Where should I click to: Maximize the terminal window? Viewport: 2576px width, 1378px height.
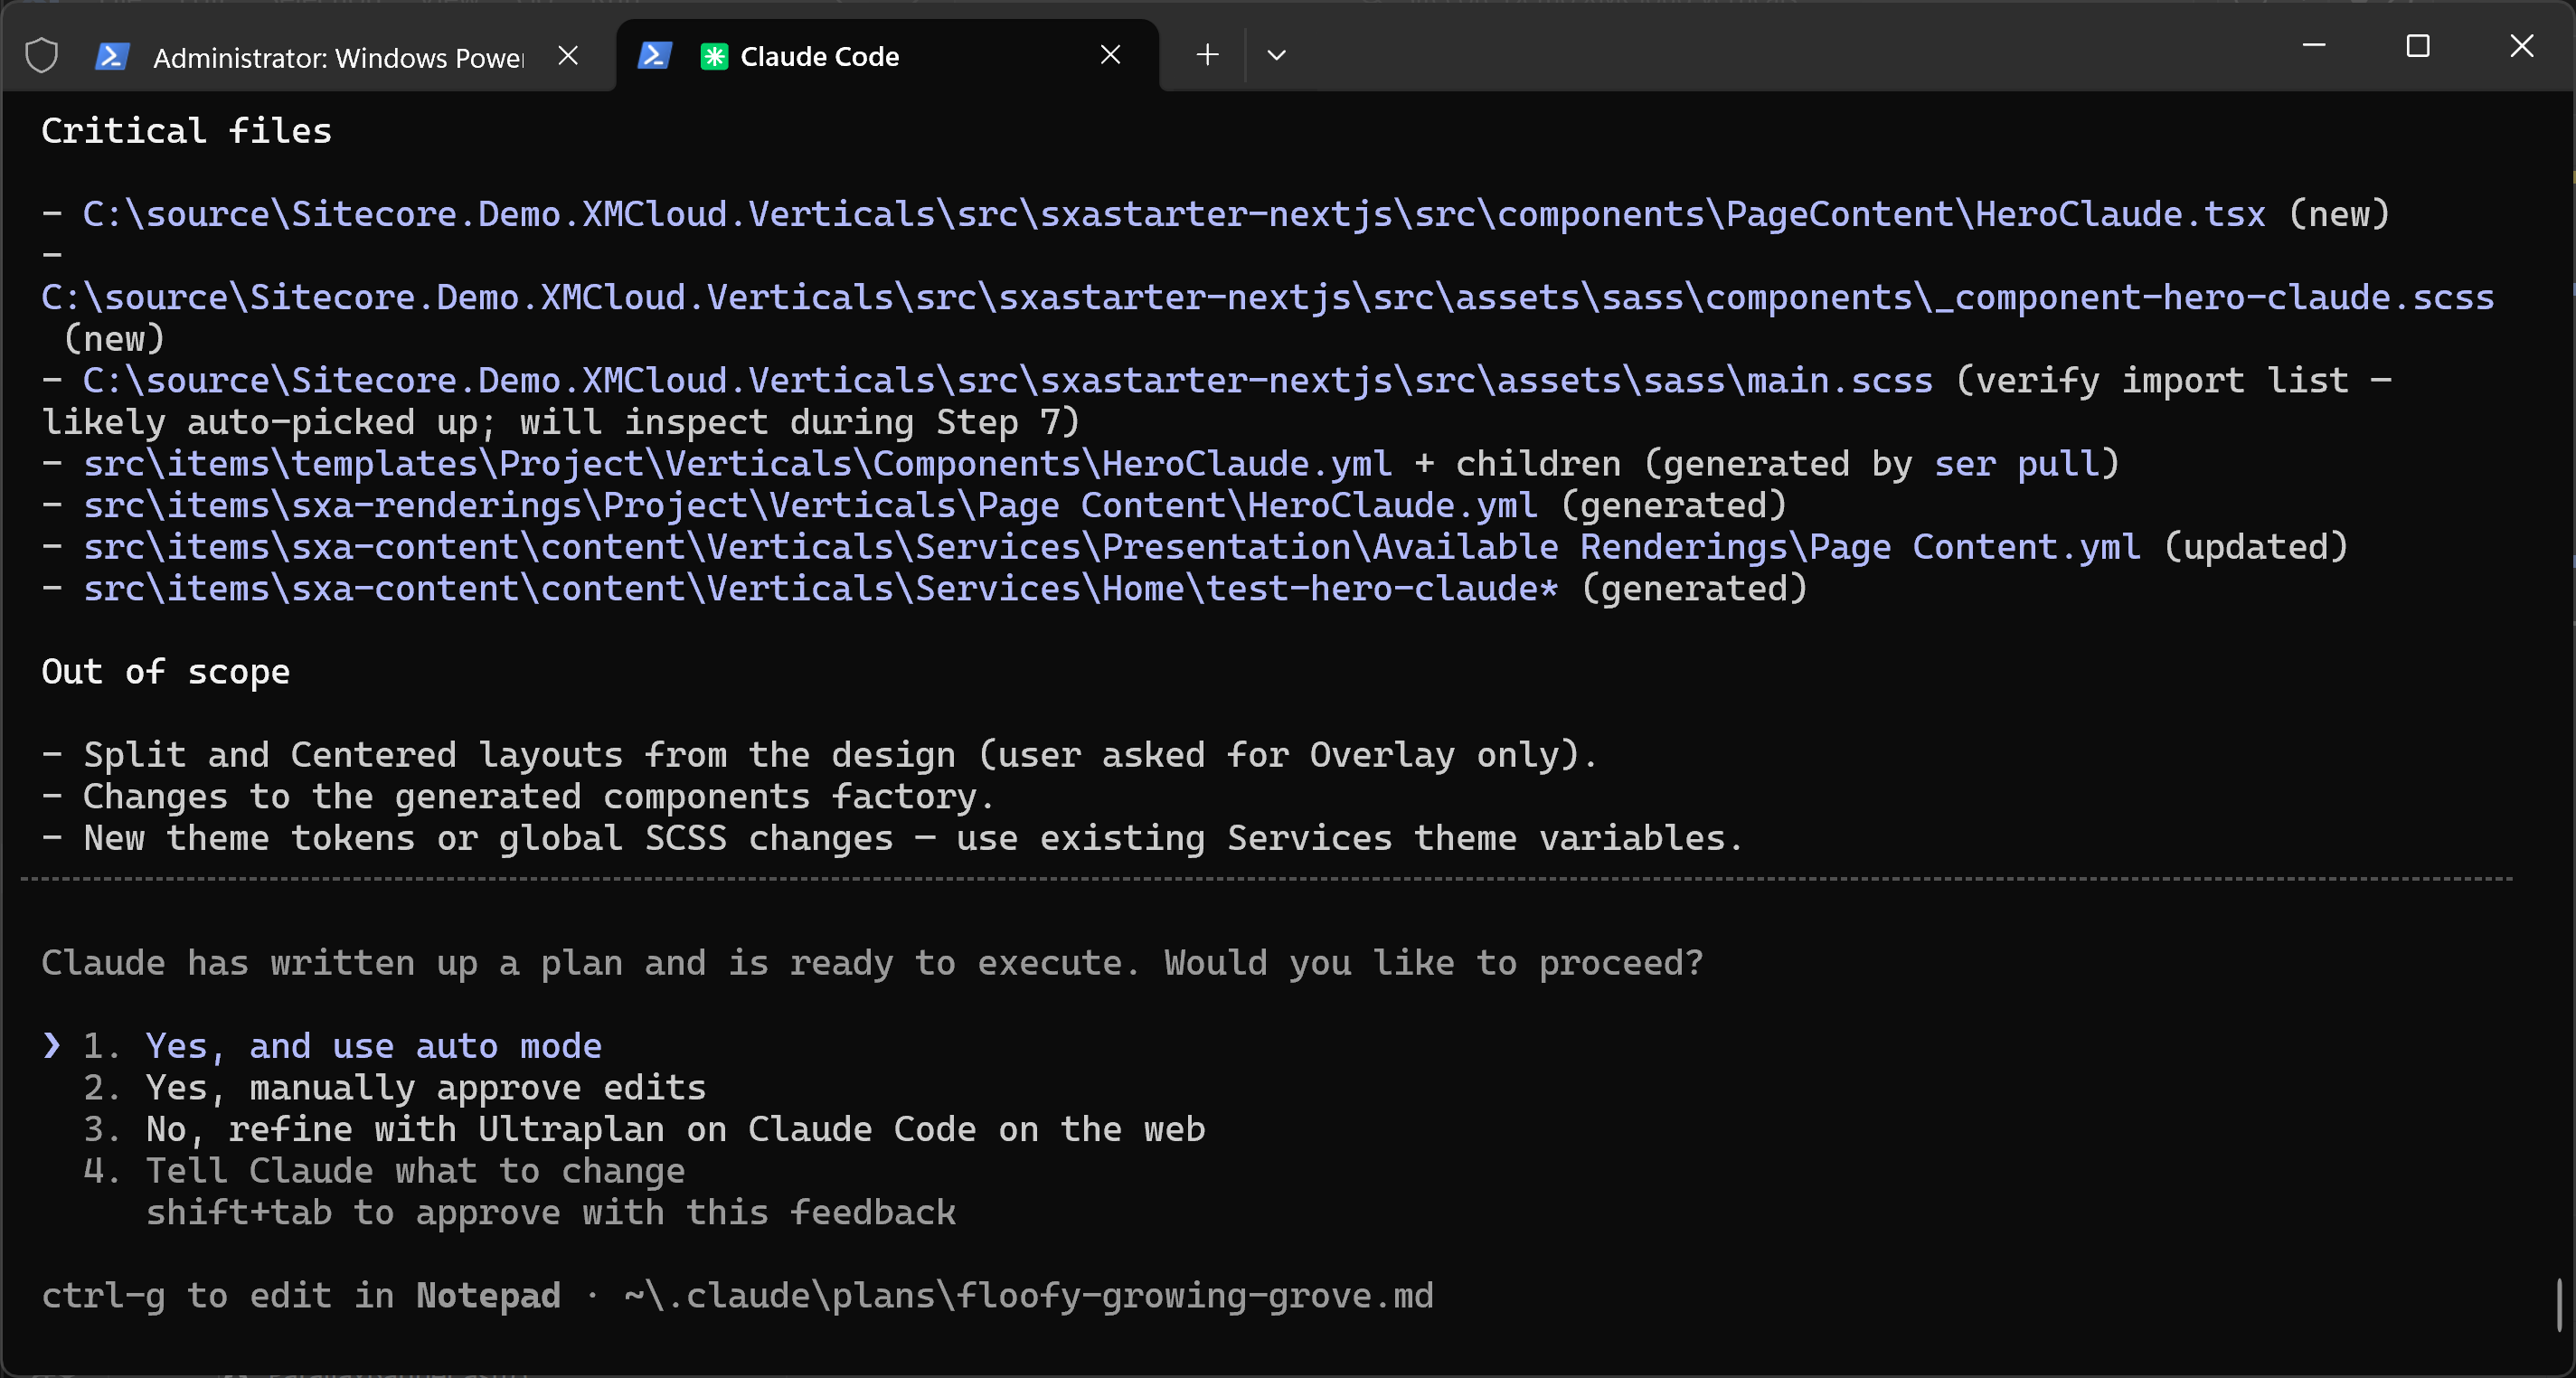click(x=2417, y=46)
